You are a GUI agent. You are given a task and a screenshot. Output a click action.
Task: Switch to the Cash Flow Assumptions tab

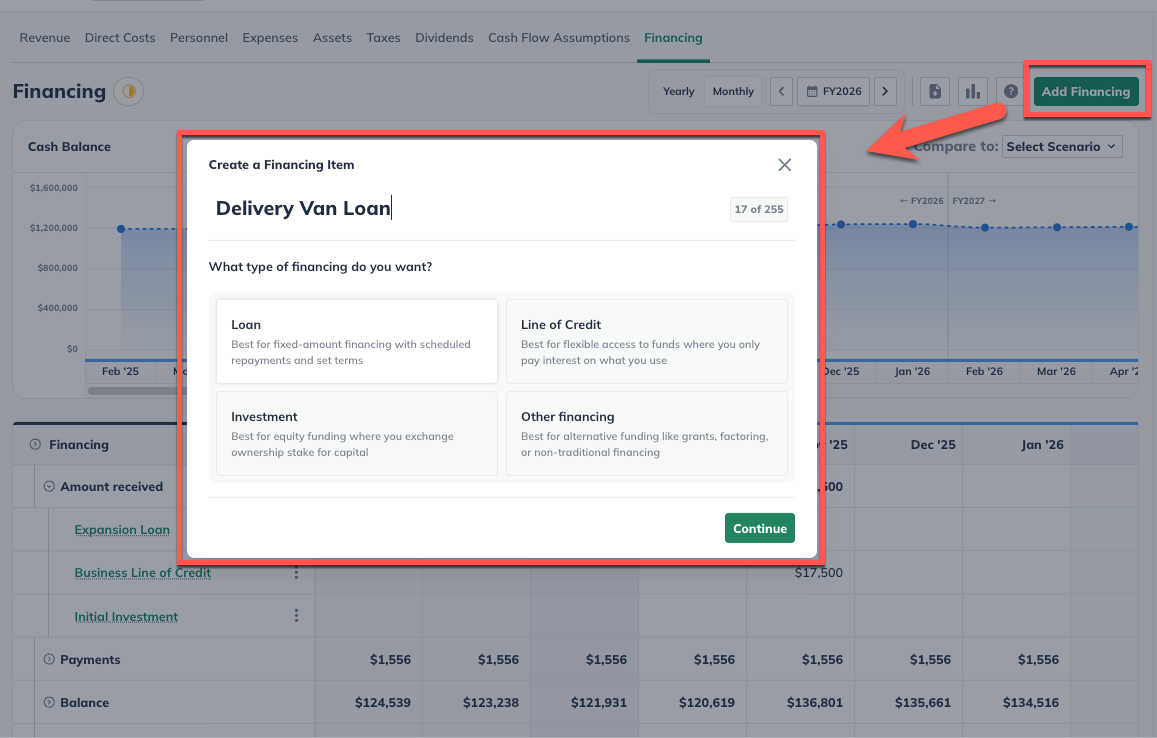[558, 37]
